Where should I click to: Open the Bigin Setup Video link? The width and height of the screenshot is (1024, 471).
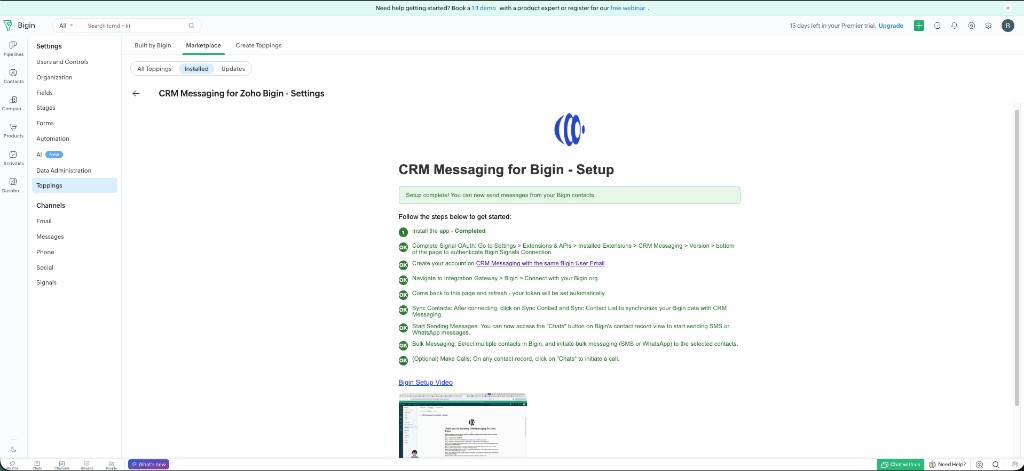pyautogui.click(x=425, y=382)
